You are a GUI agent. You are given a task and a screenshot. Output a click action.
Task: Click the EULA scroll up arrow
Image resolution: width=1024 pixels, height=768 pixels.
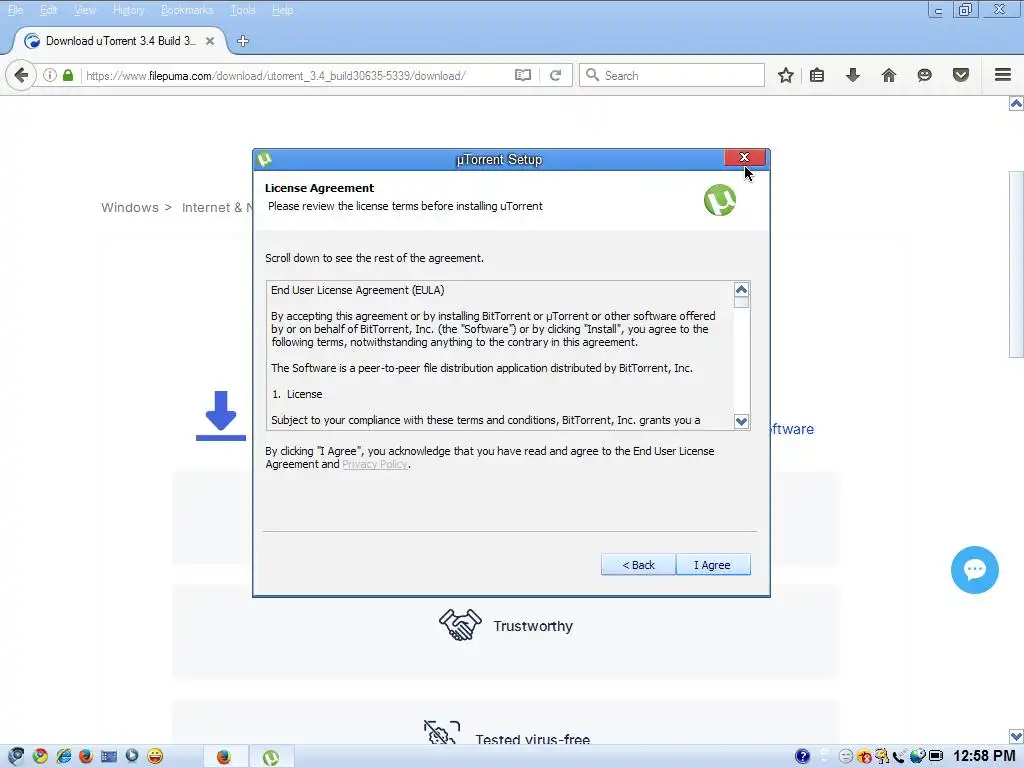(741, 289)
